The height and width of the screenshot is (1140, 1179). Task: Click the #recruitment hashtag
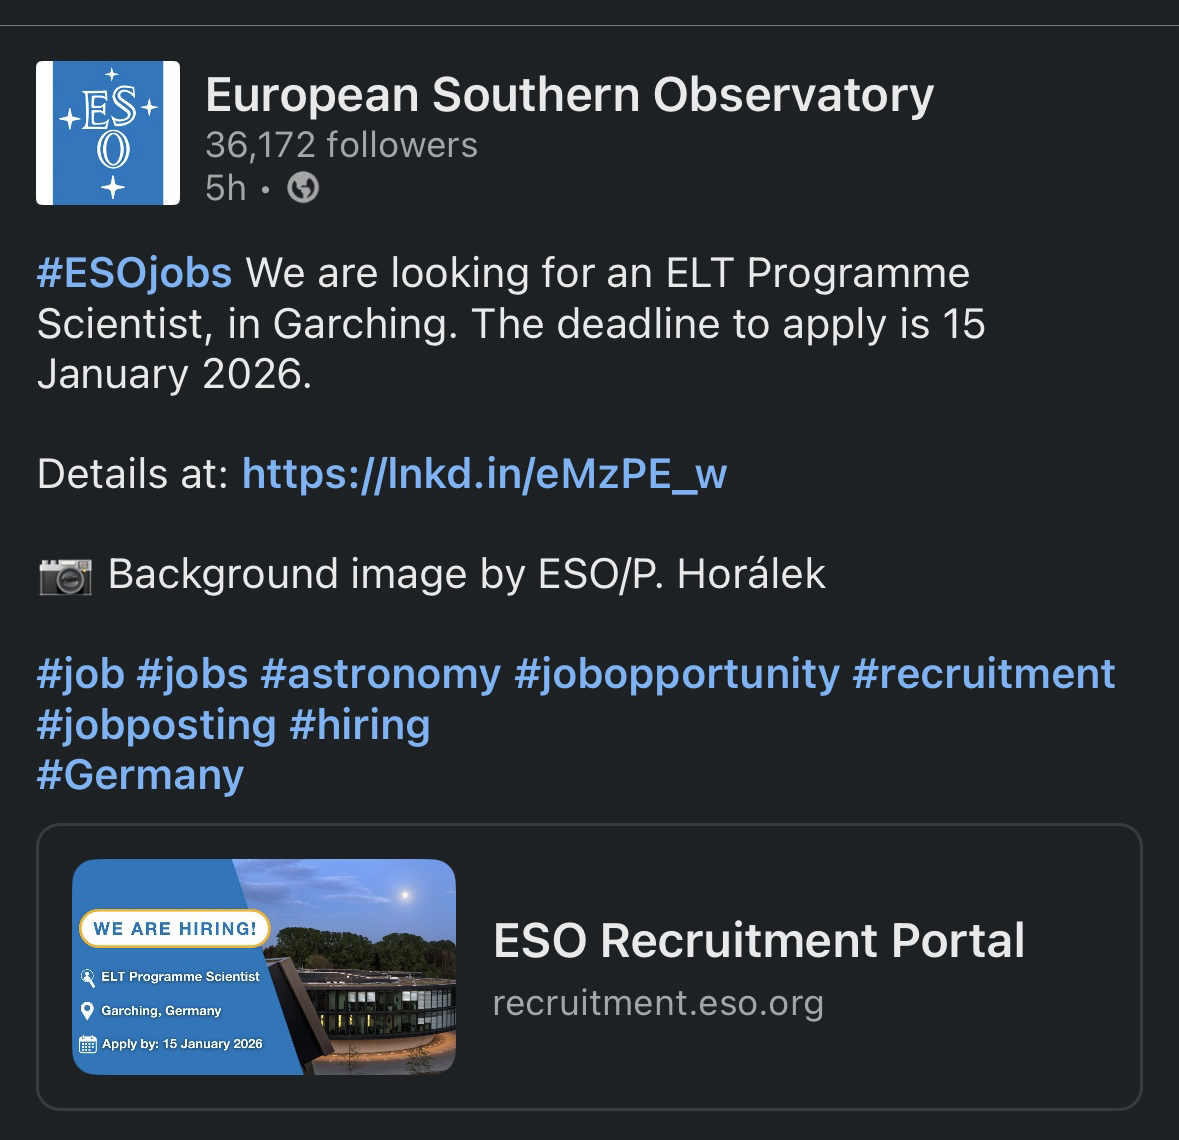pos(983,674)
